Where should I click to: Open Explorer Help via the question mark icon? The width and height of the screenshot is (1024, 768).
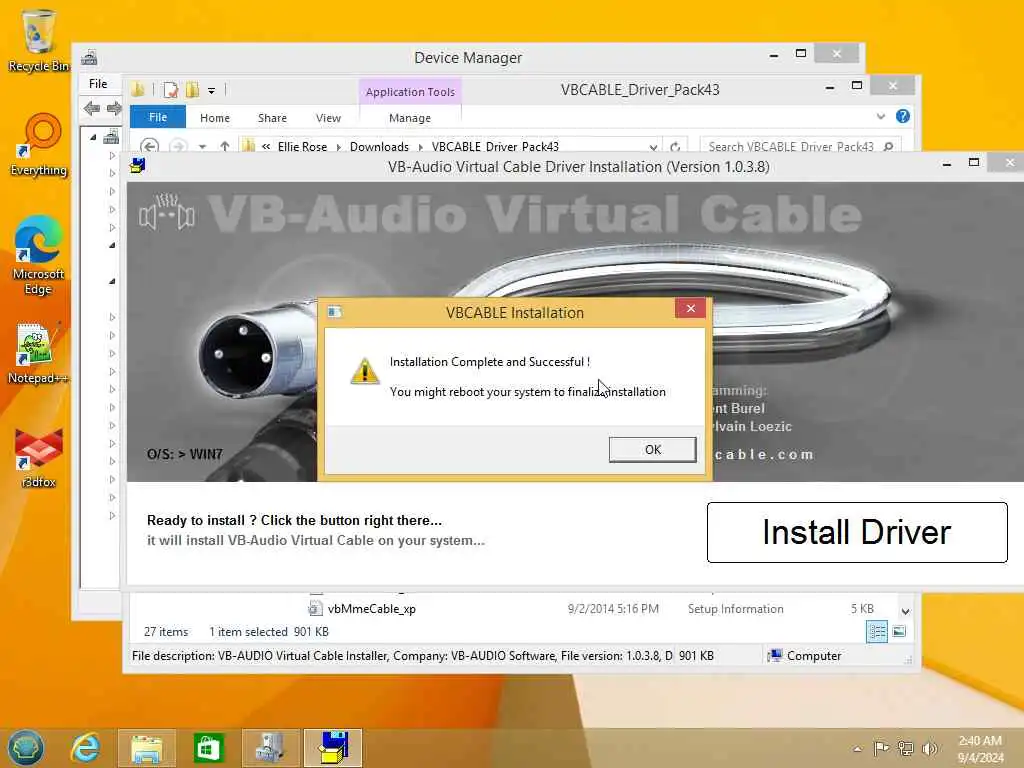click(903, 116)
